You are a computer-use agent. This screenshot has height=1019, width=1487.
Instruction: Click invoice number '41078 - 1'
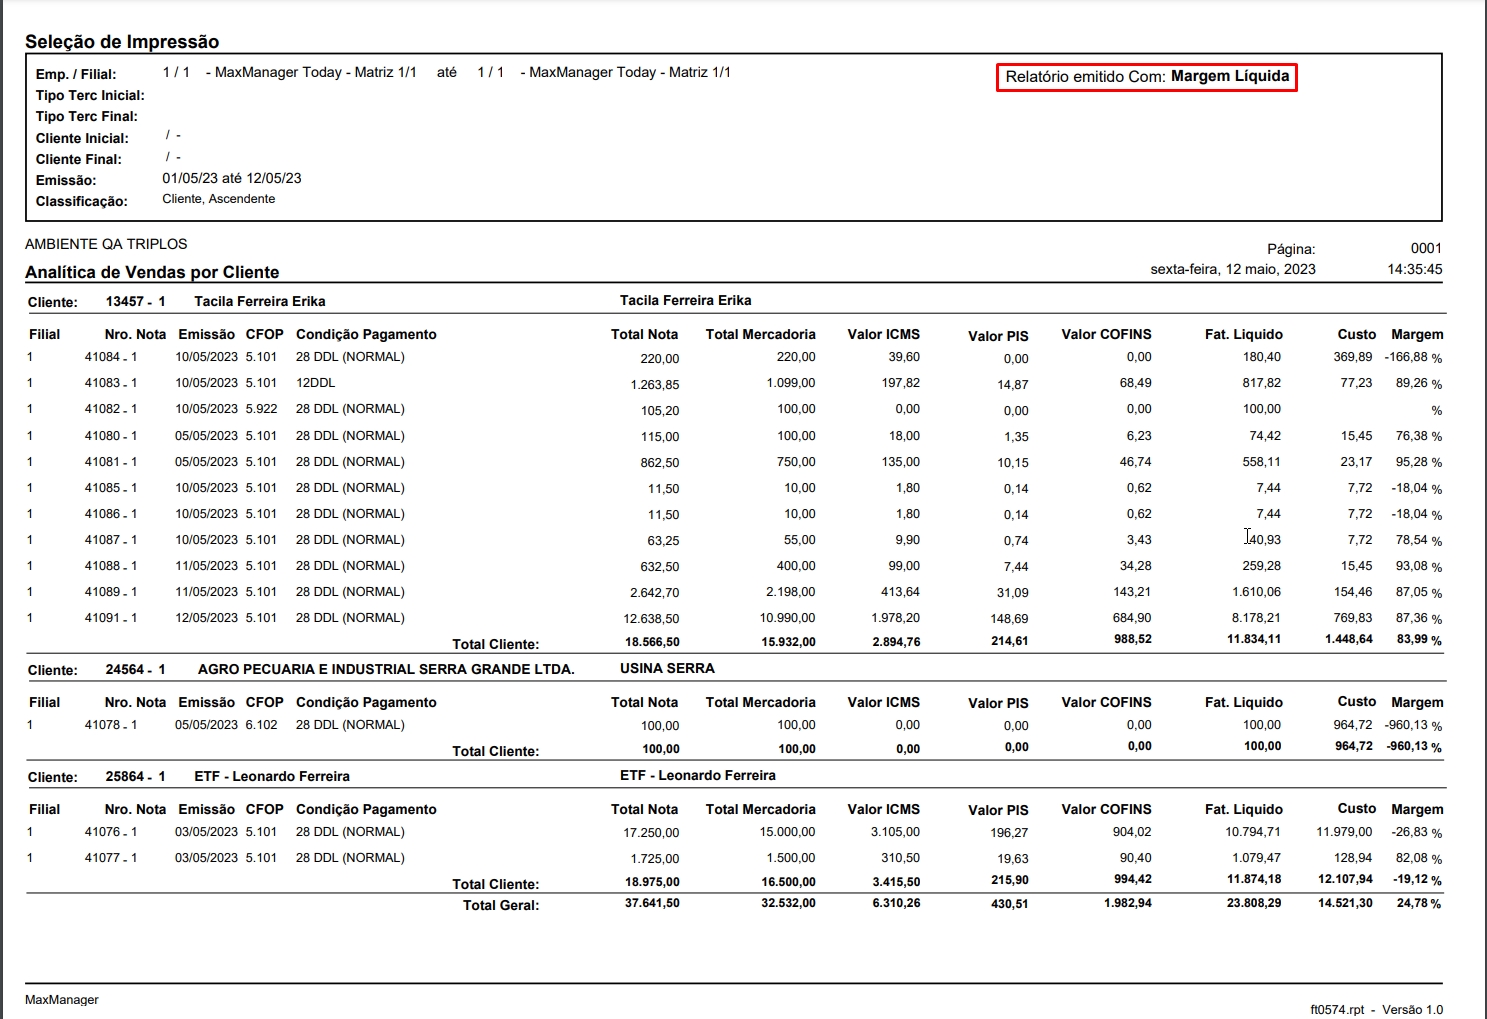coord(111,725)
